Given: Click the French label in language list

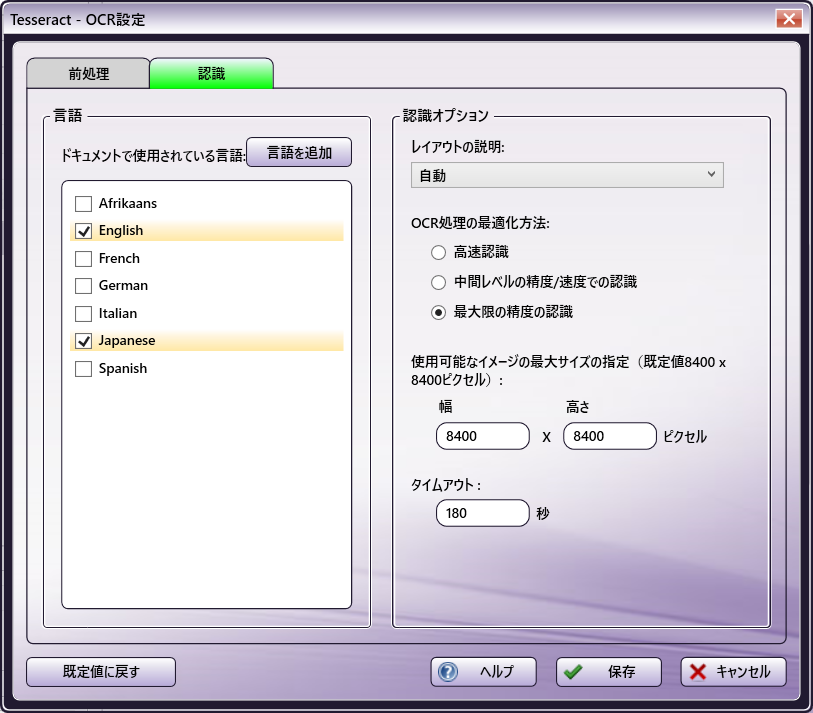Looking at the screenshot, I should (119, 258).
